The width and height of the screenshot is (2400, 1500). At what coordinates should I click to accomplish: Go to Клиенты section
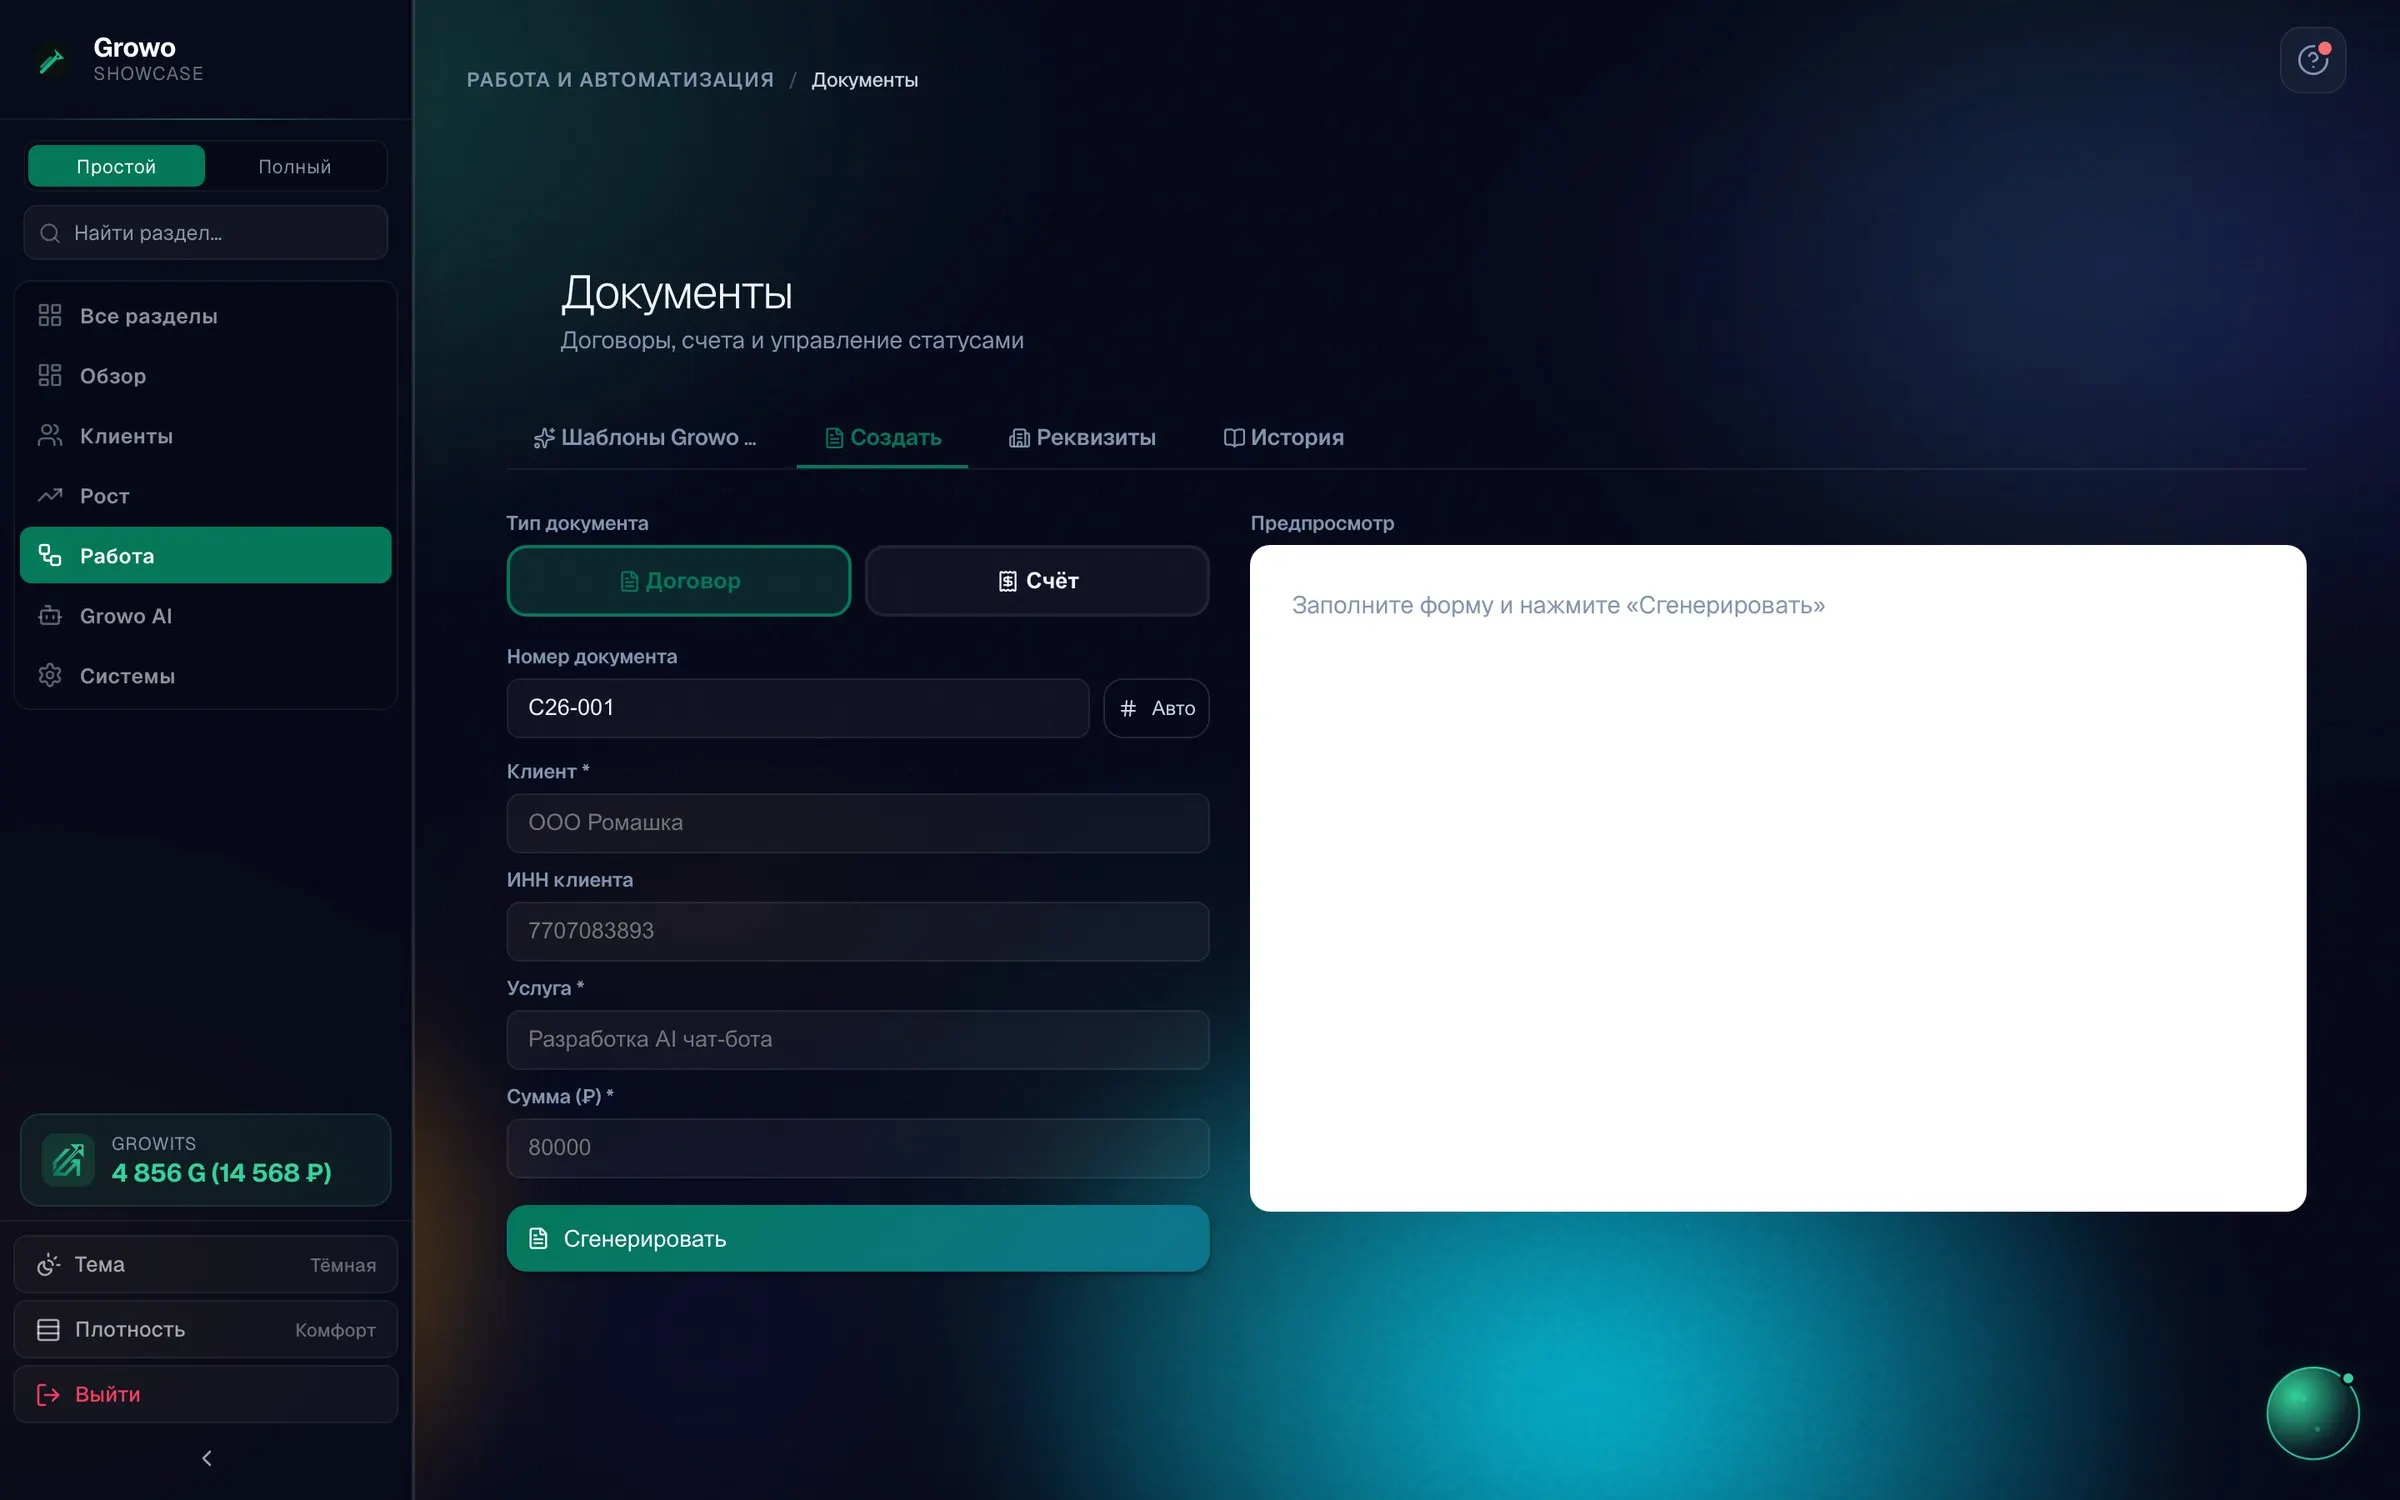[x=206, y=436]
